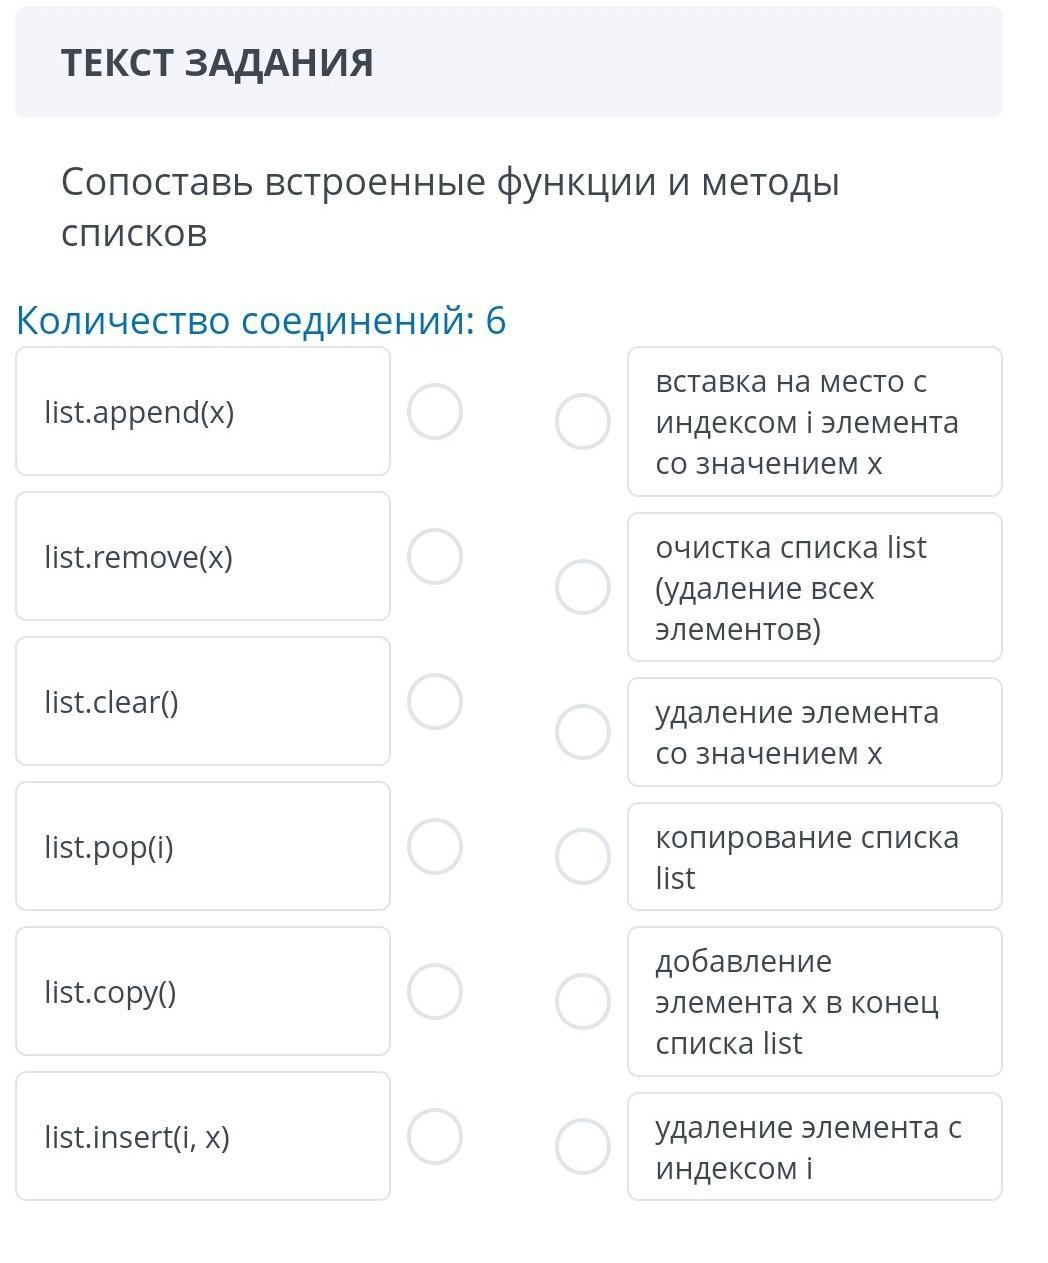Click the circle next to 'вставка на место с индексом i'
This screenshot has height=1263, width=1048.
[x=583, y=421]
